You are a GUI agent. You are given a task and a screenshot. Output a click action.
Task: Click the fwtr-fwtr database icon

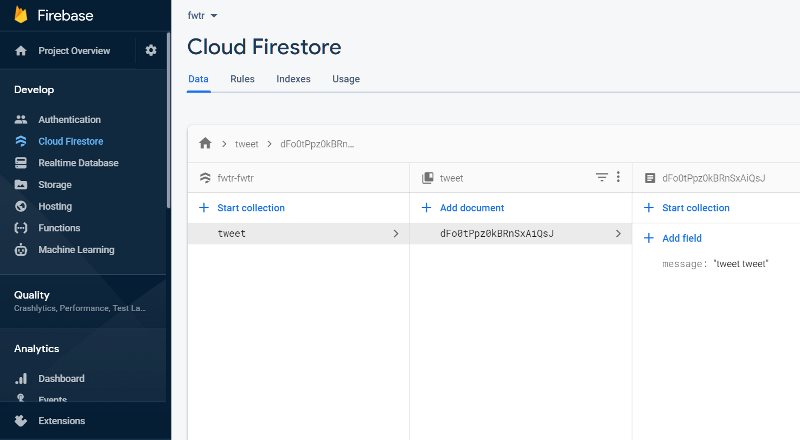tap(205, 178)
